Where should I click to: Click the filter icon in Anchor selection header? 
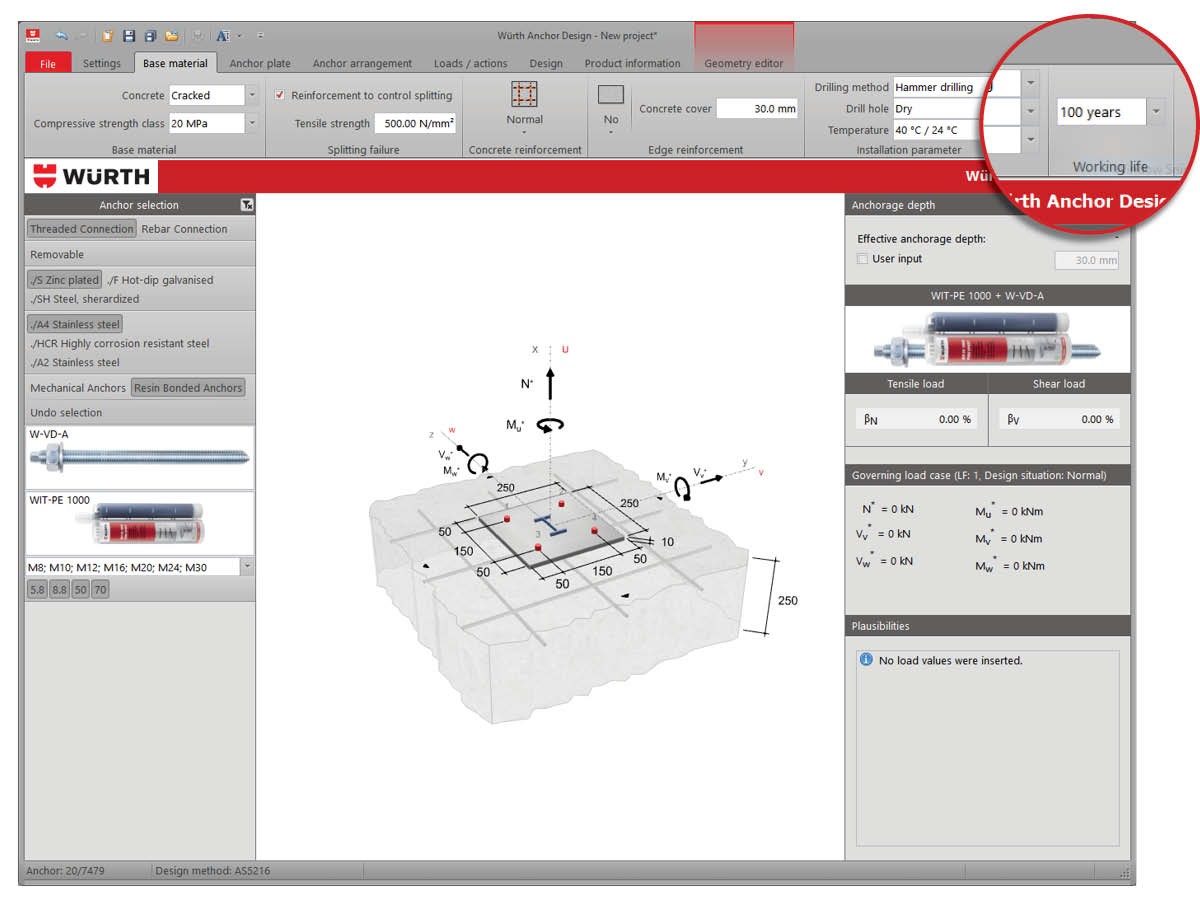click(x=247, y=205)
